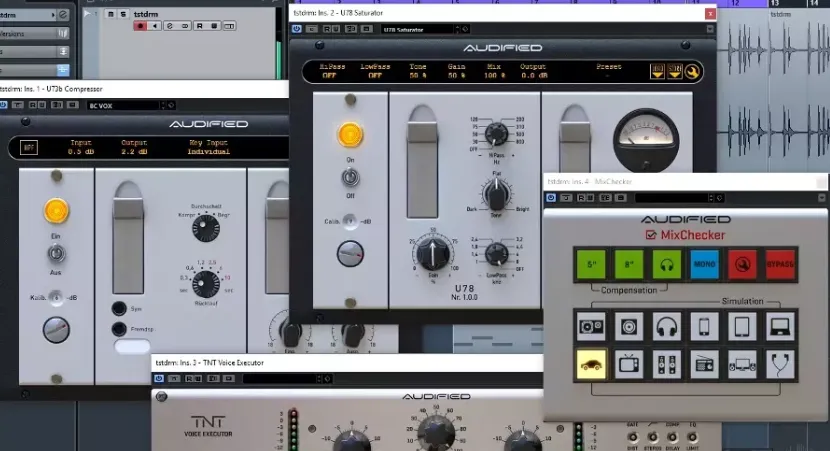The width and height of the screenshot is (830, 451).
Task: Click the HiPass Hz knob on U78 Saturator
Action: click(x=497, y=133)
